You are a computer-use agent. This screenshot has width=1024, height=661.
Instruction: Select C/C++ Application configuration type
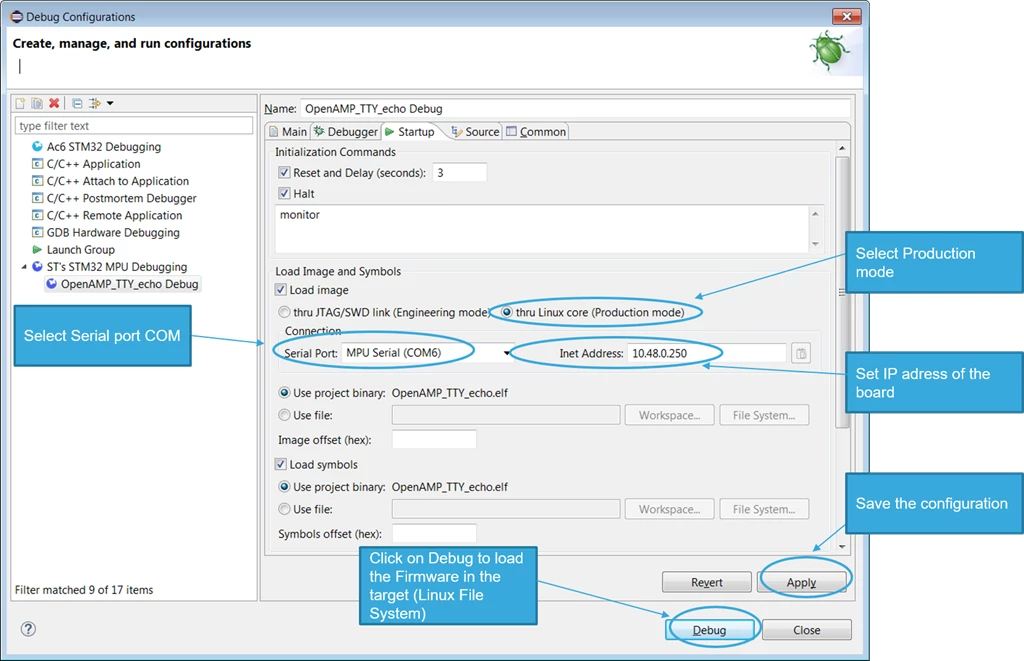click(x=93, y=164)
